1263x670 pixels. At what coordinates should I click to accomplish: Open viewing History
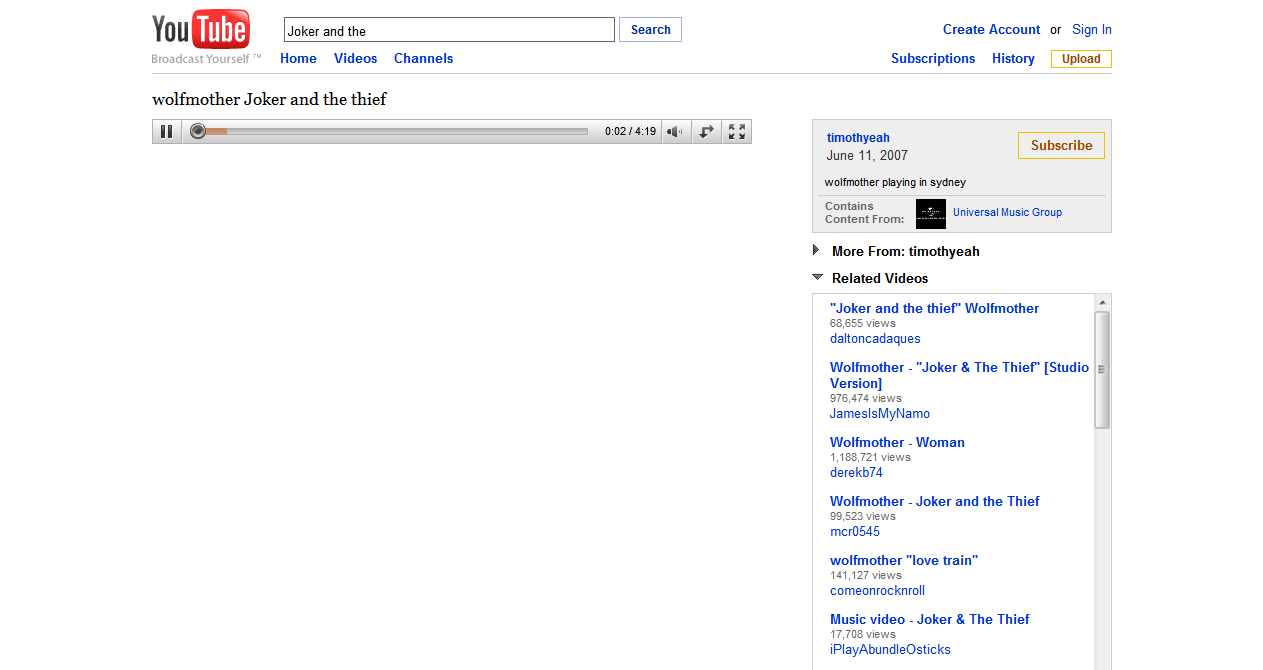click(1013, 59)
